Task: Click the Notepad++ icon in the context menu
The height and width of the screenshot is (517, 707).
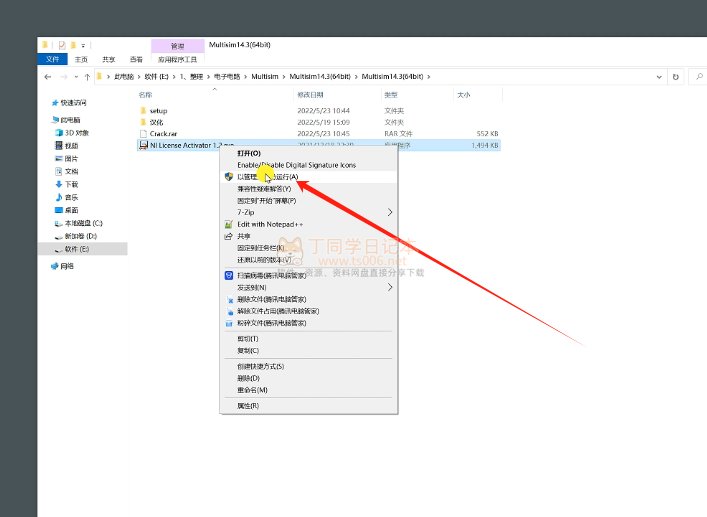Action: click(x=229, y=224)
